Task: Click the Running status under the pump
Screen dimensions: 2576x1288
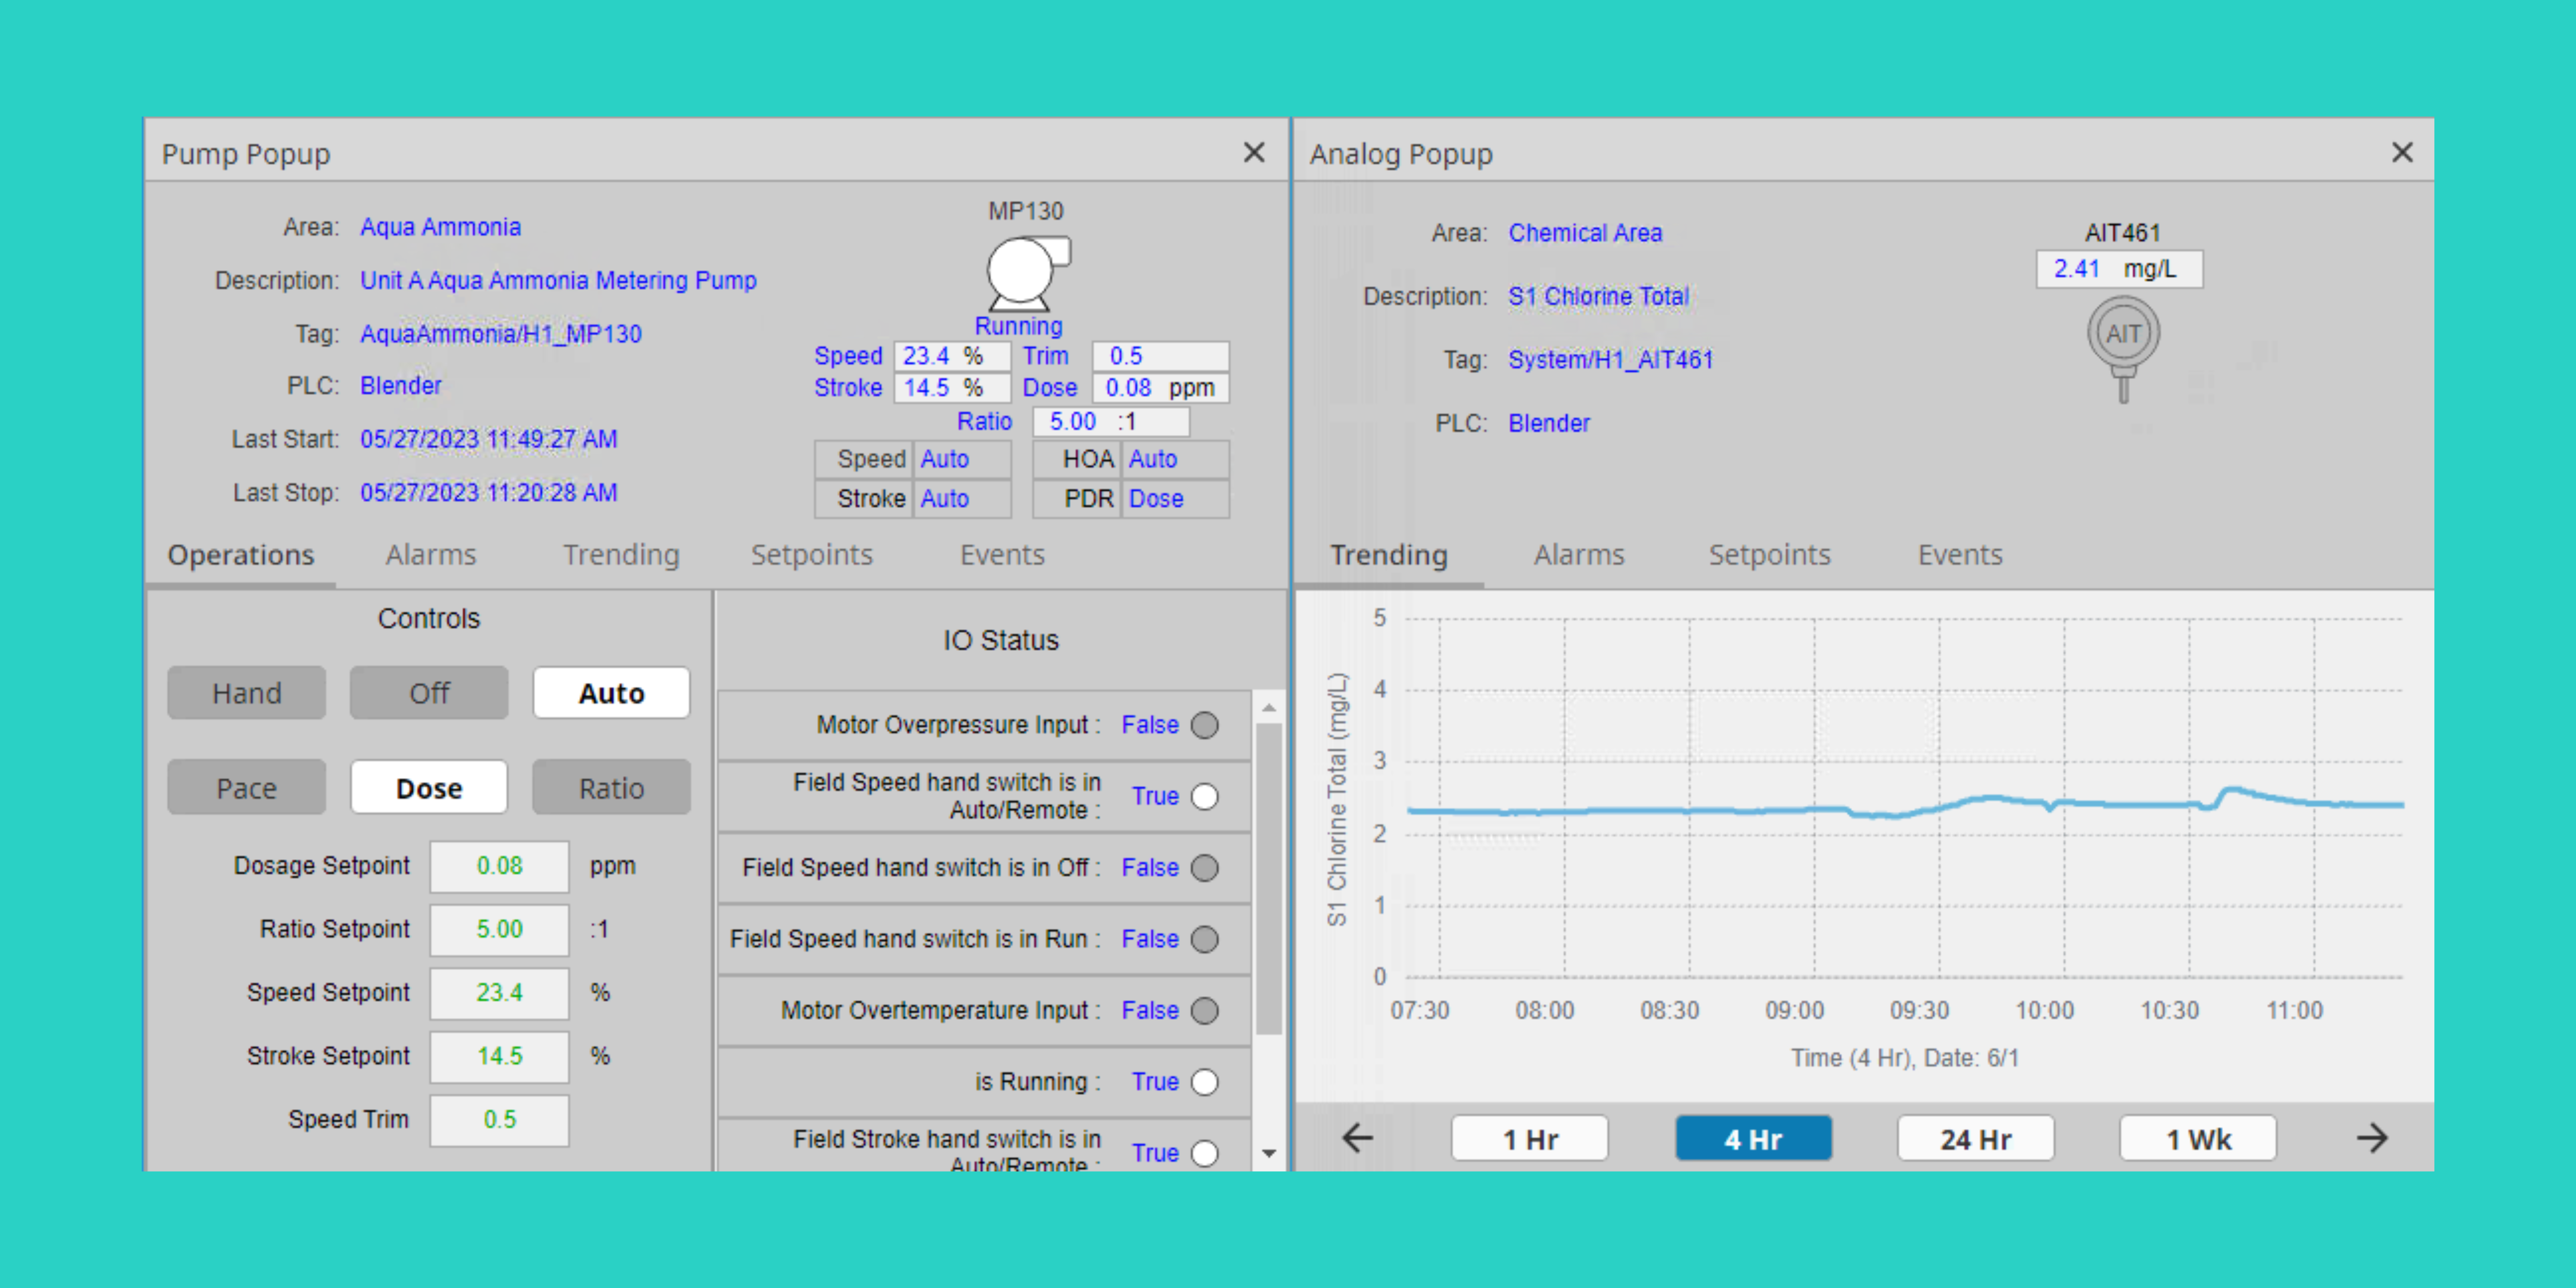Action: tap(1018, 326)
